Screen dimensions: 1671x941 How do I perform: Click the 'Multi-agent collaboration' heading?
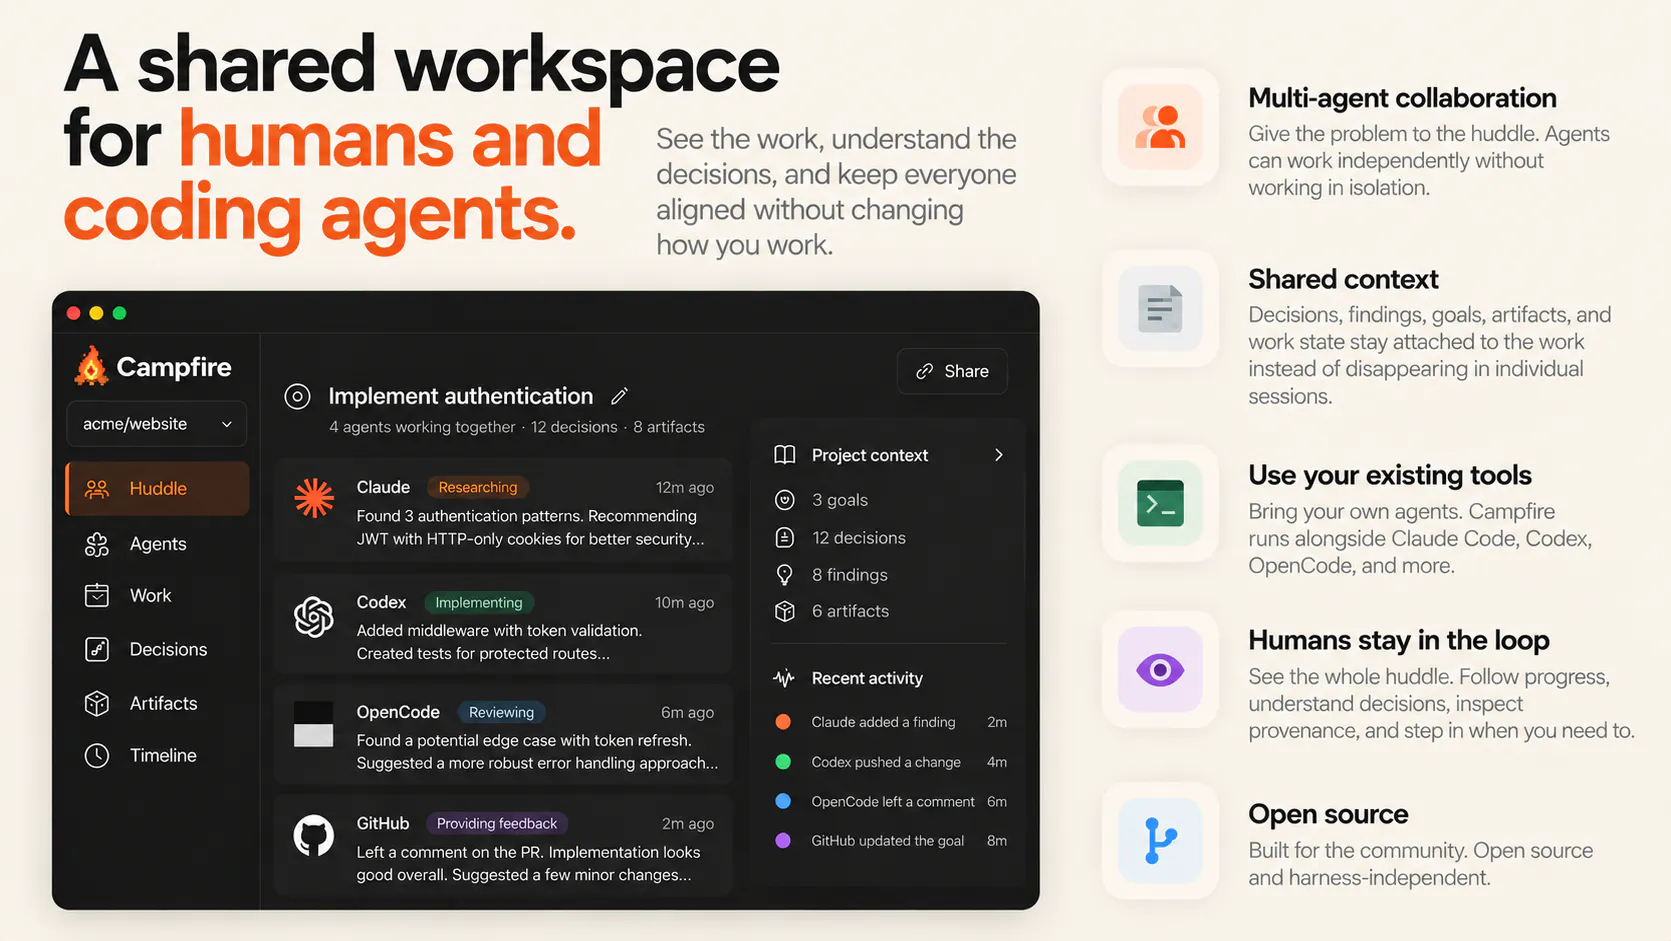point(1403,98)
